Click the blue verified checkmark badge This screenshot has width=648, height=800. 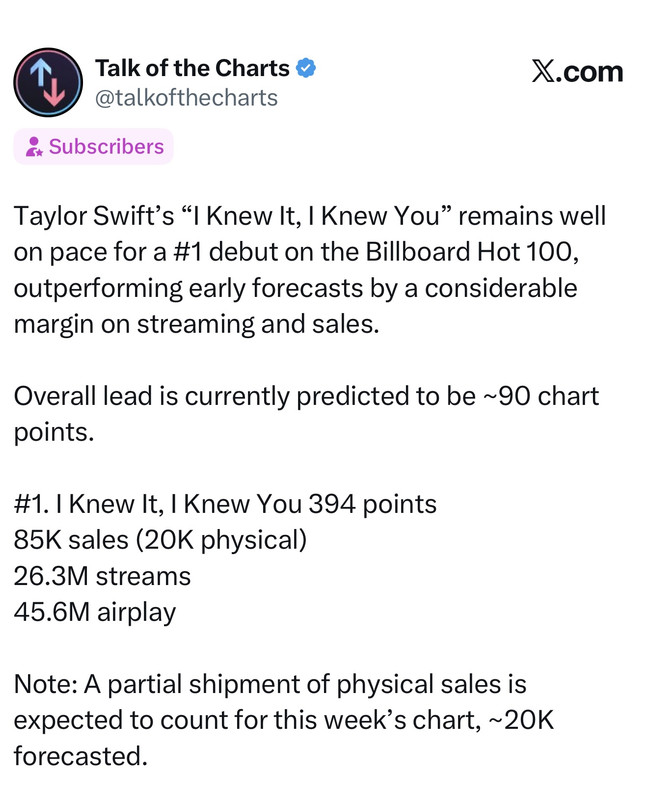coord(306,68)
